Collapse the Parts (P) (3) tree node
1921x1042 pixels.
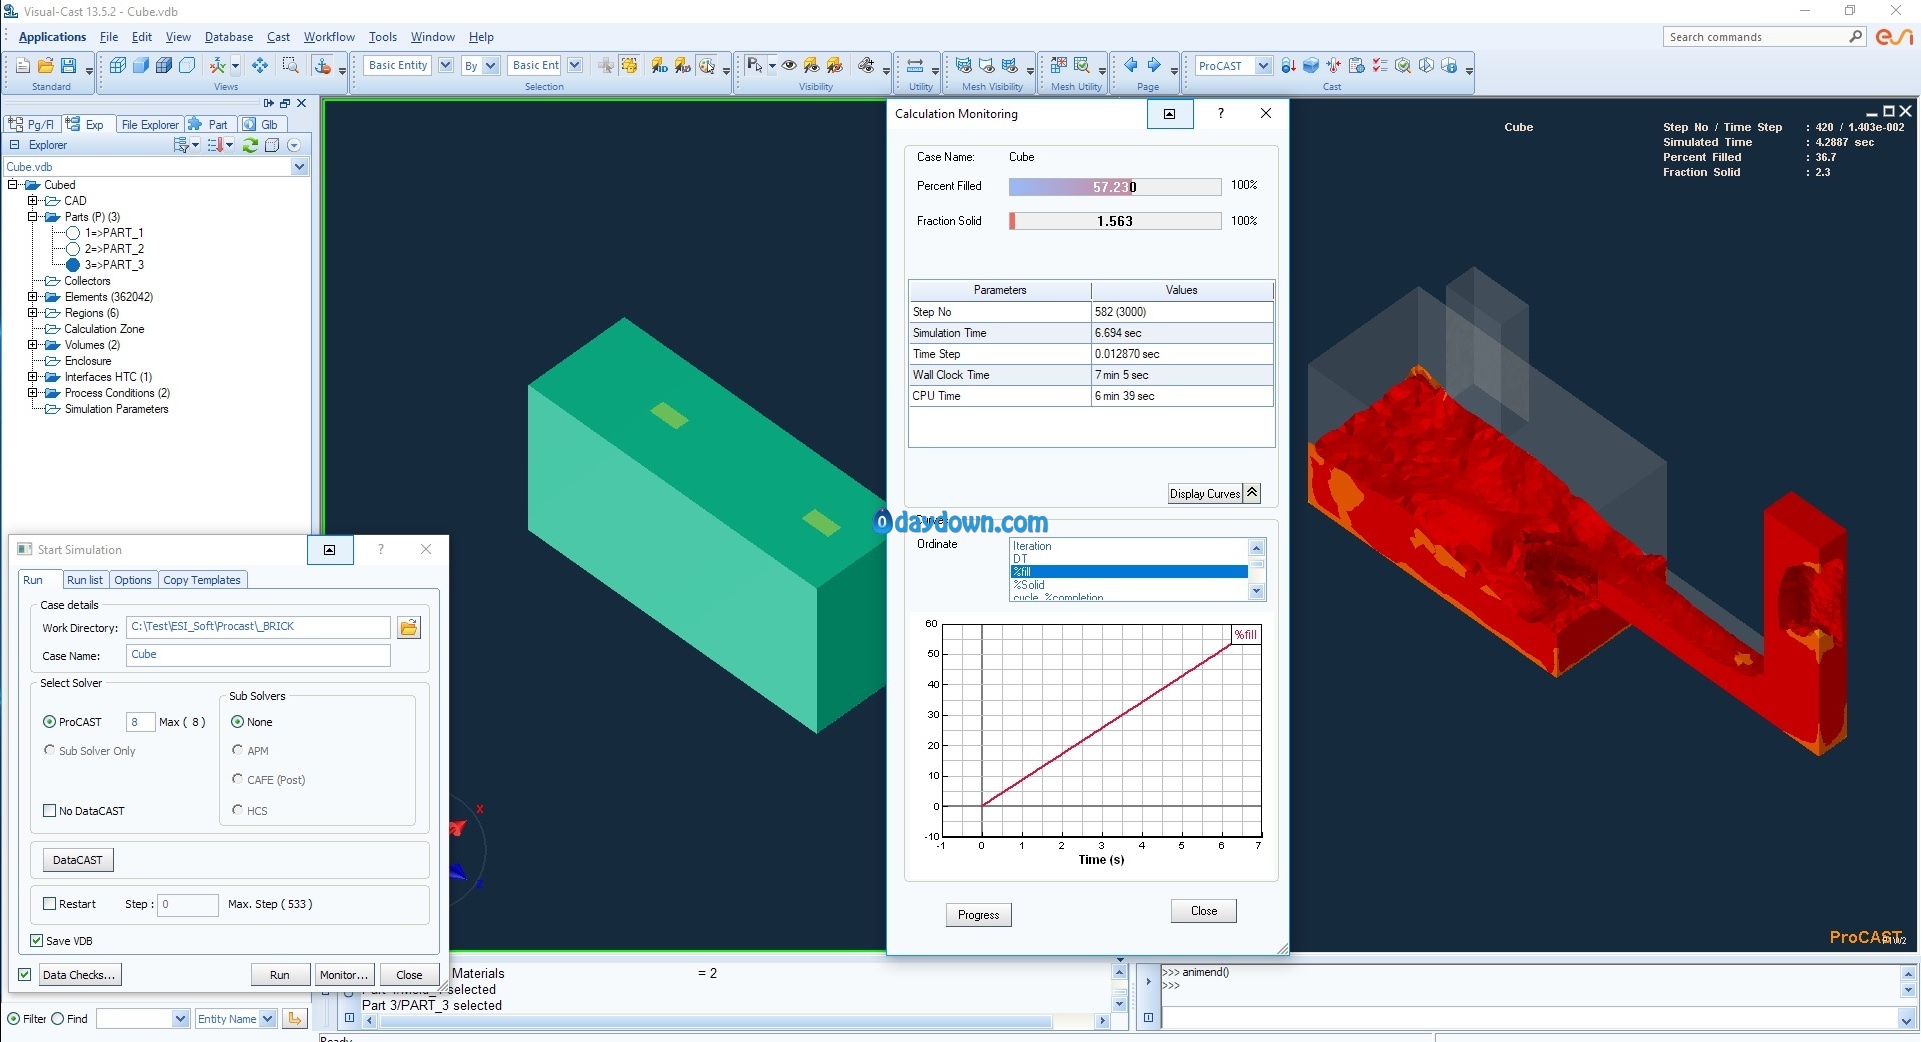[32, 217]
